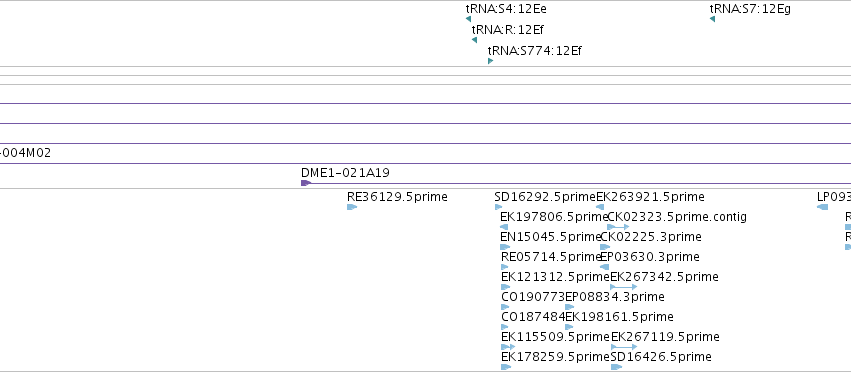Screen dimensions: 851x372
Task: Select the EK263921.5prime feature arrow
Action: 600,207
